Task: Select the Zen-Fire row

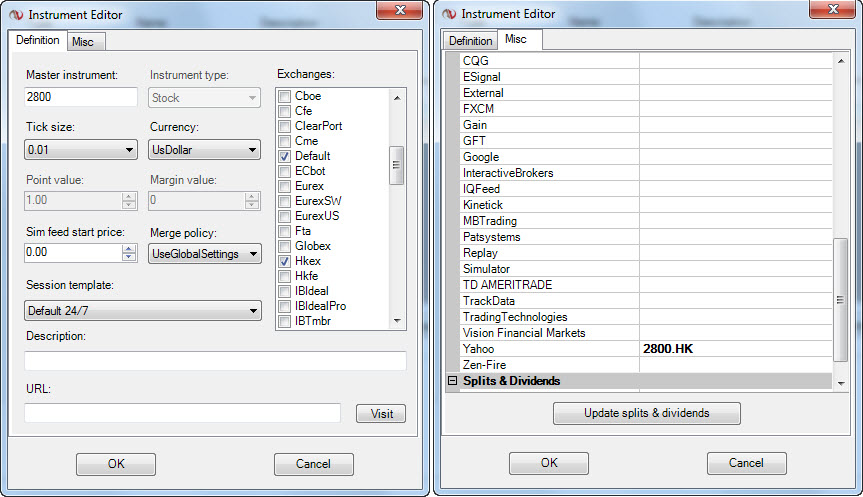Action: point(646,365)
